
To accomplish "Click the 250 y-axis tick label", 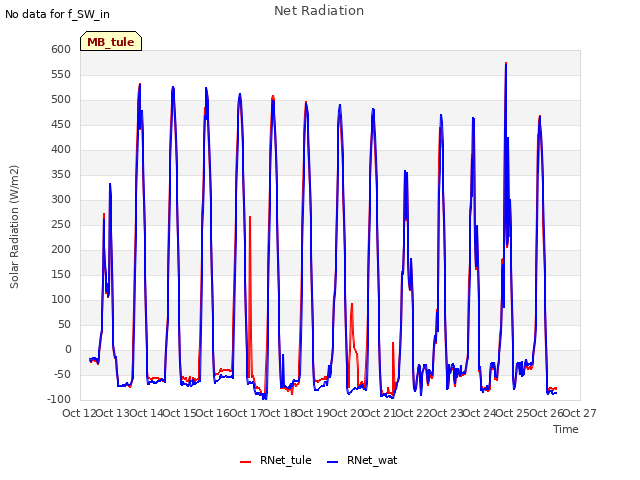I will click(61, 224).
